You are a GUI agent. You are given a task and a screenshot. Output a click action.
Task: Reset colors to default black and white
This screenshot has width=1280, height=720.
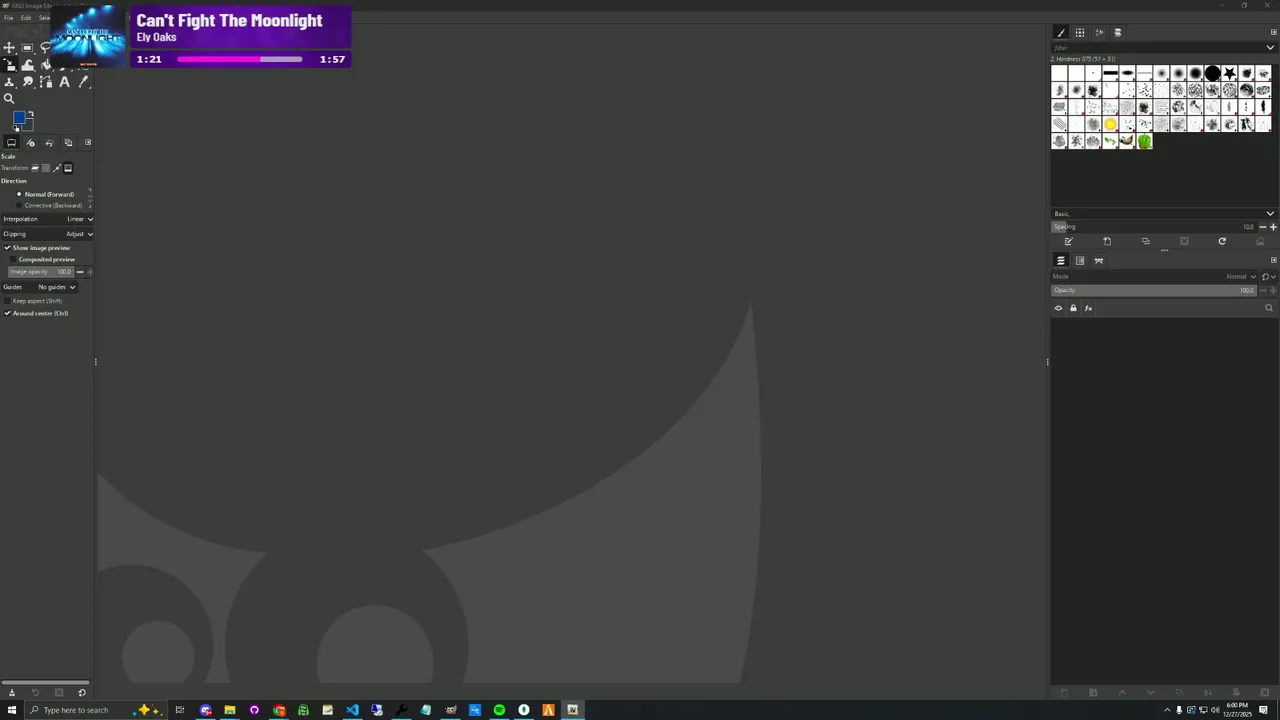pyautogui.click(x=16, y=128)
